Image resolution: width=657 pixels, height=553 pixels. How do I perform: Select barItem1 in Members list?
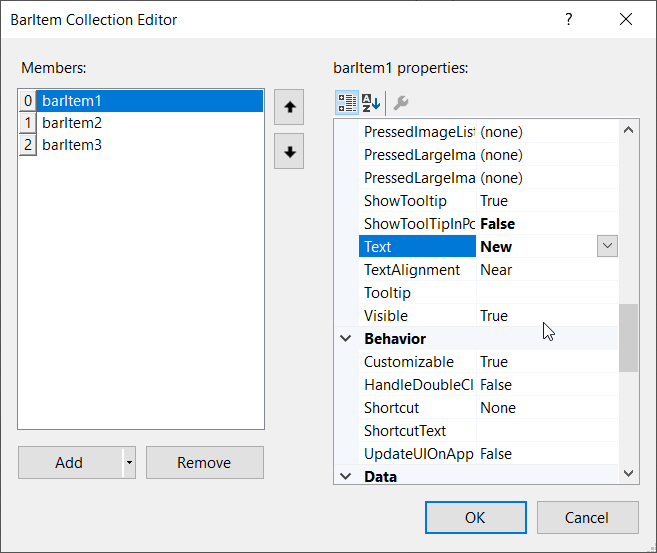(72, 101)
